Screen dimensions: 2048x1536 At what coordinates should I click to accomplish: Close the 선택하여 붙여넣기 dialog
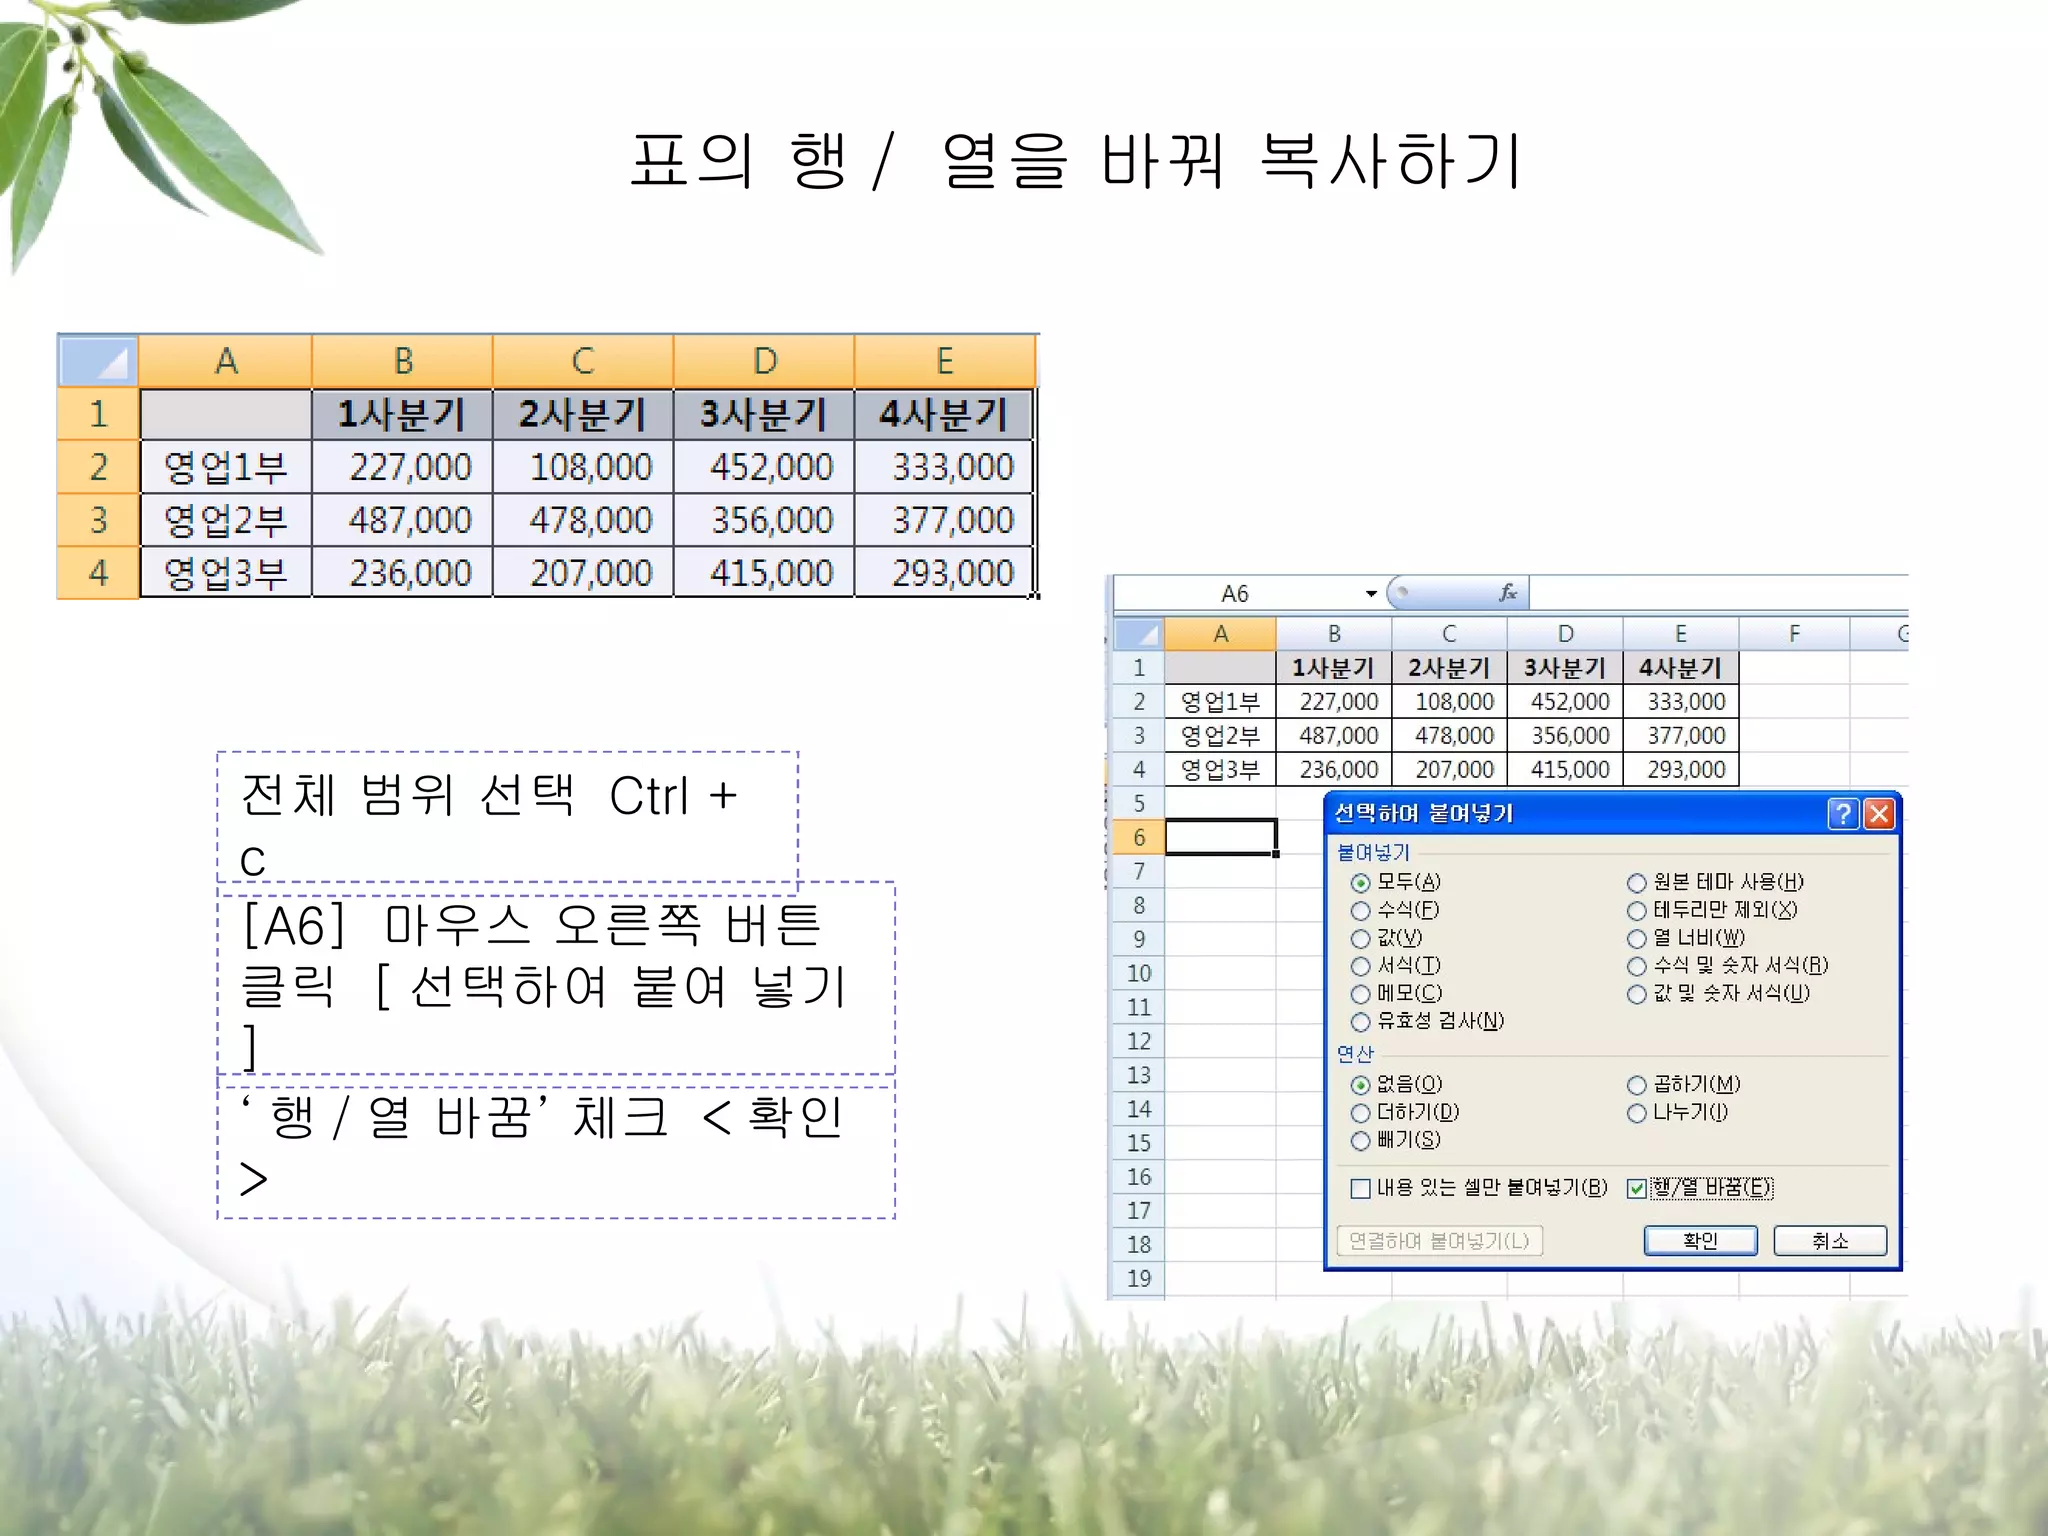(x=1880, y=814)
